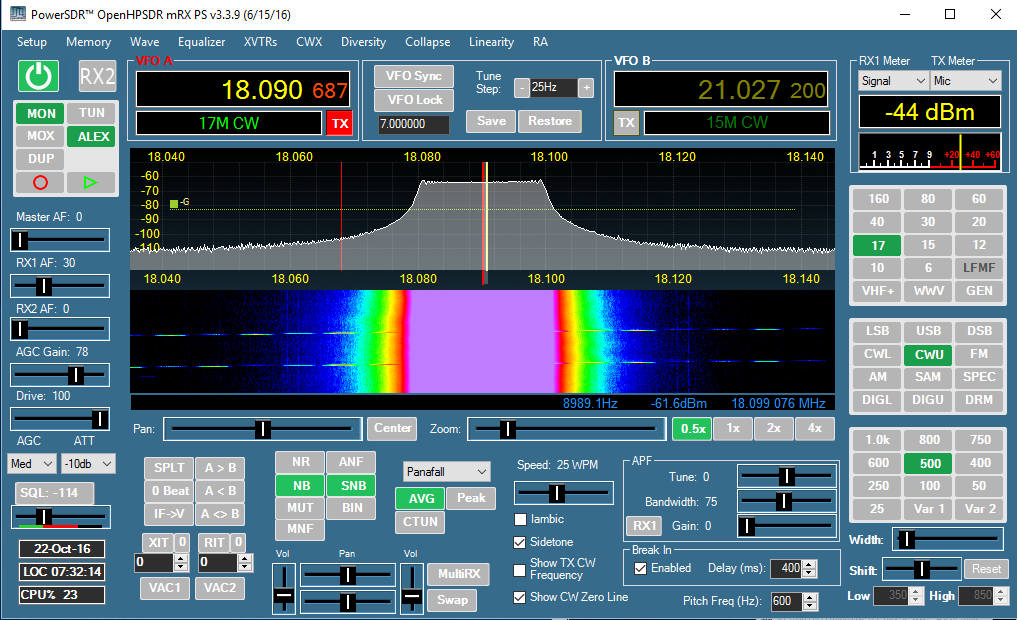Adjust the Zoom slider
This screenshot has width=1017, height=620.
pyautogui.click(x=508, y=429)
